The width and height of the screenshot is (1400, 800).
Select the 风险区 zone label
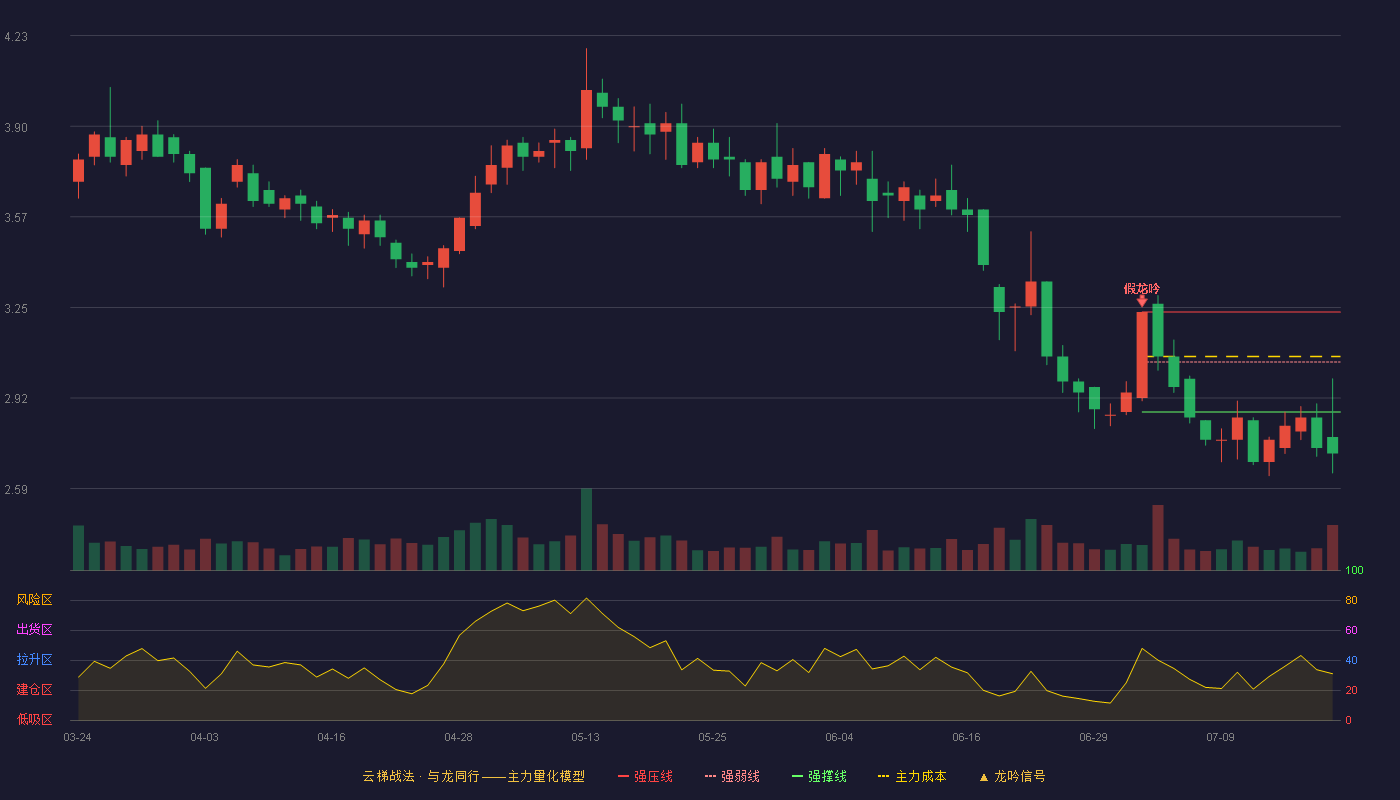point(34,600)
